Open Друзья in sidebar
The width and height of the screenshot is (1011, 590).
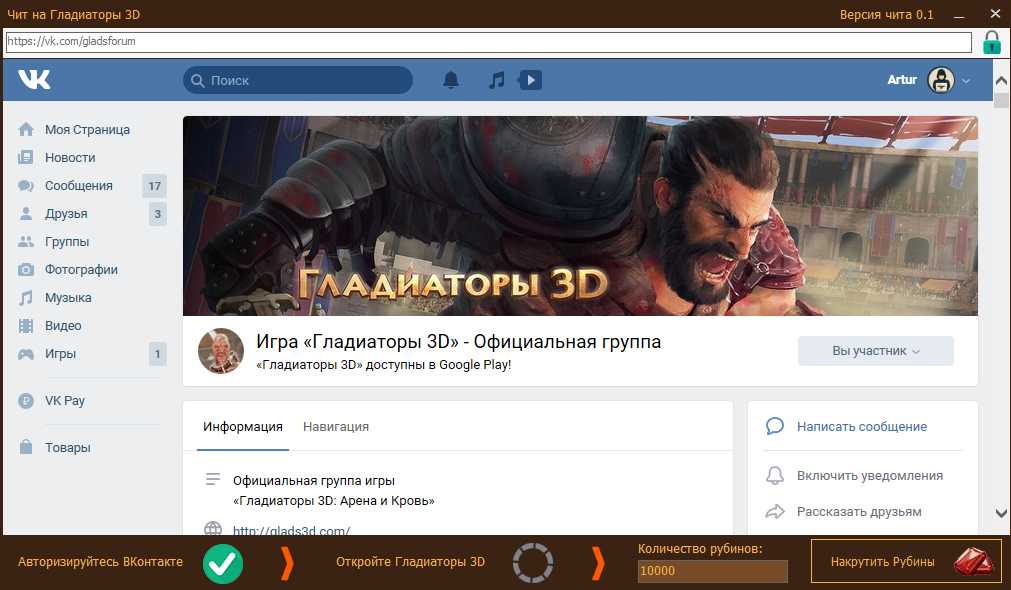[66, 213]
